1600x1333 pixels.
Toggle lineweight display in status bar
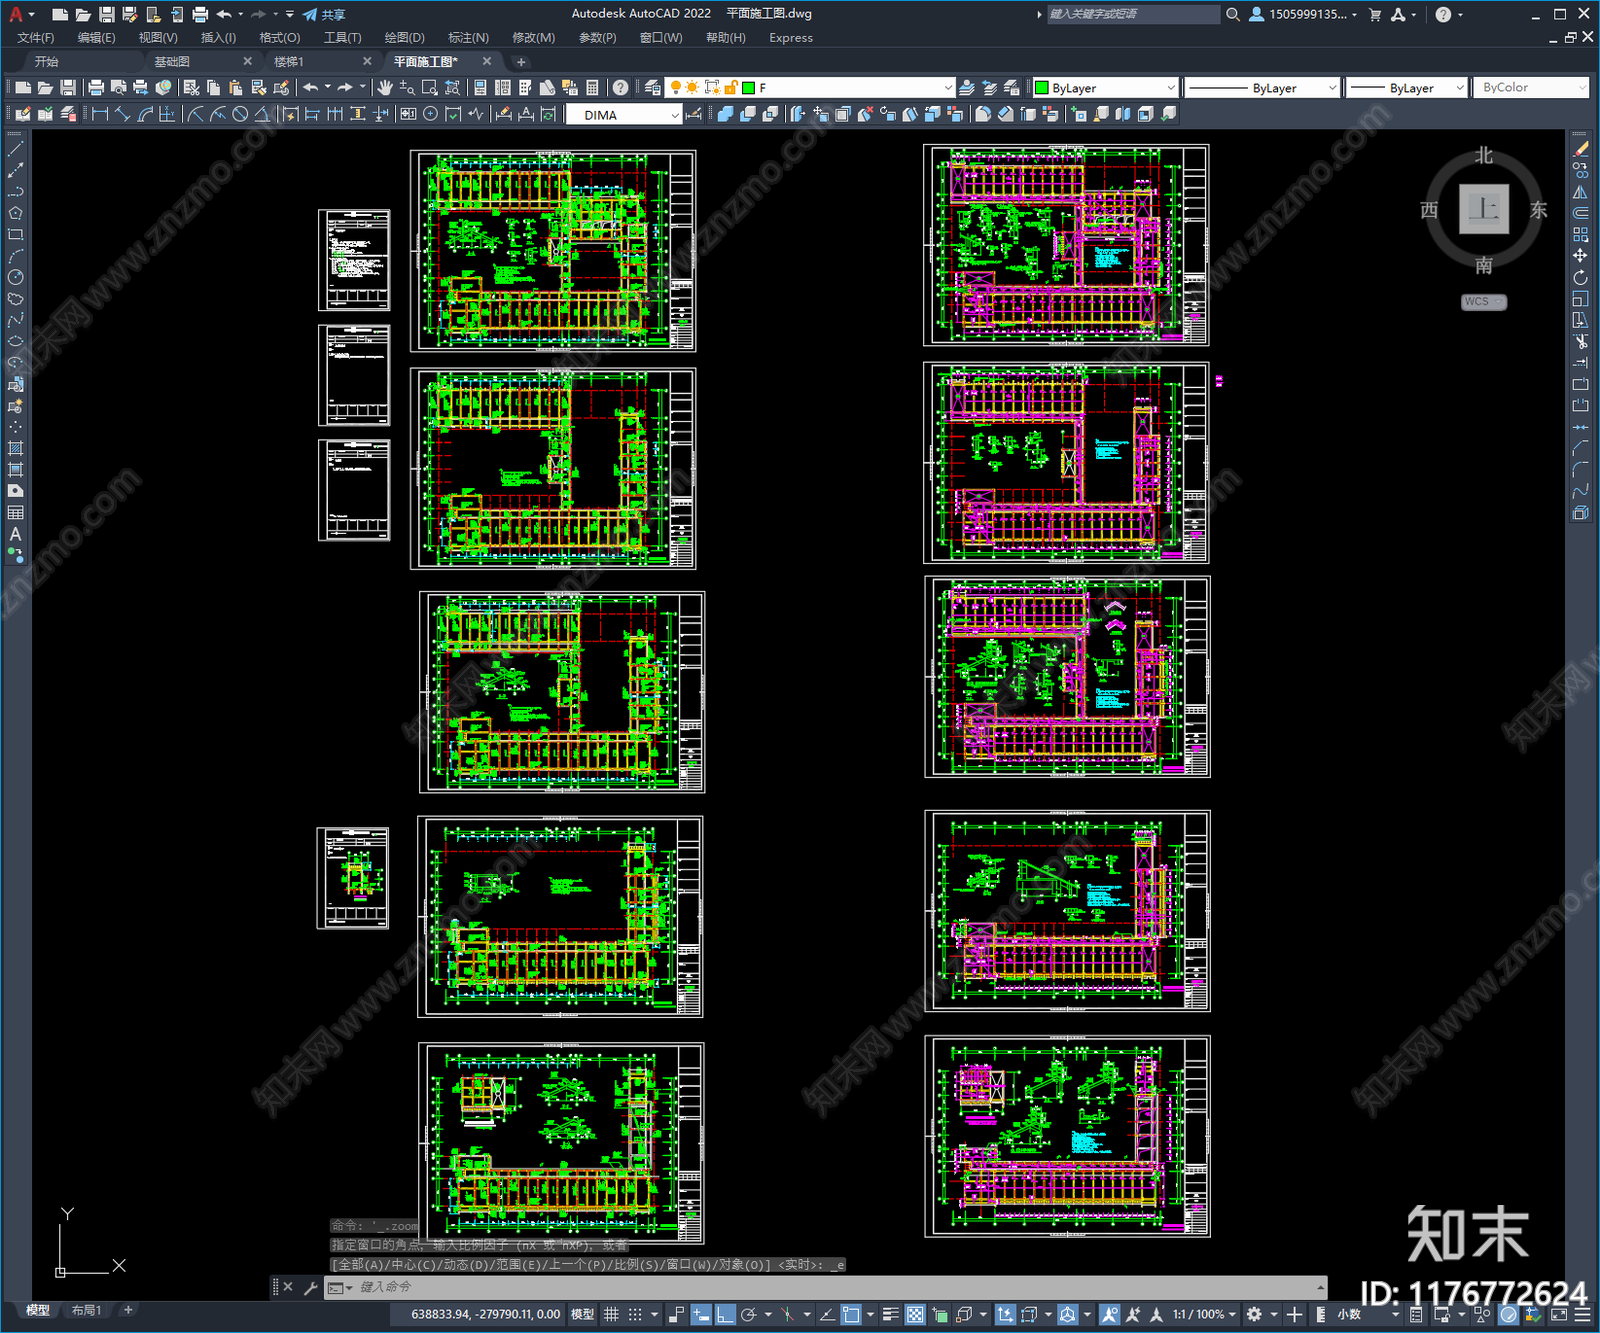pos(890,1314)
